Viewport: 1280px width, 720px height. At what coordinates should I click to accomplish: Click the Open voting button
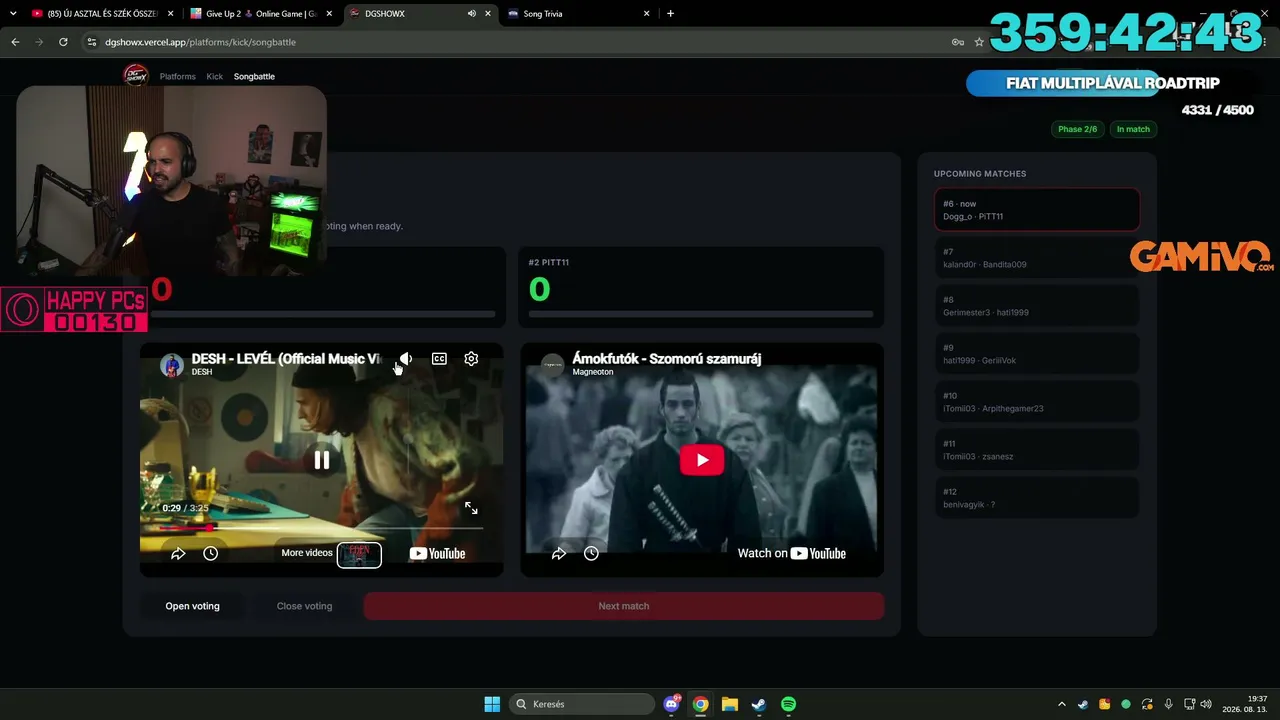pyautogui.click(x=193, y=606)
